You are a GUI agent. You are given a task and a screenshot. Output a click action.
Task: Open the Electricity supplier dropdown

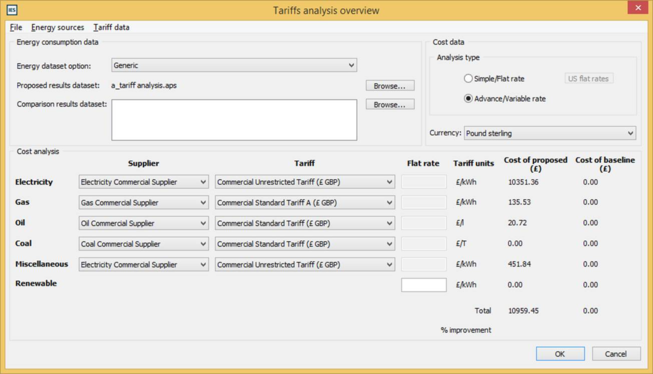coord(143,182)
